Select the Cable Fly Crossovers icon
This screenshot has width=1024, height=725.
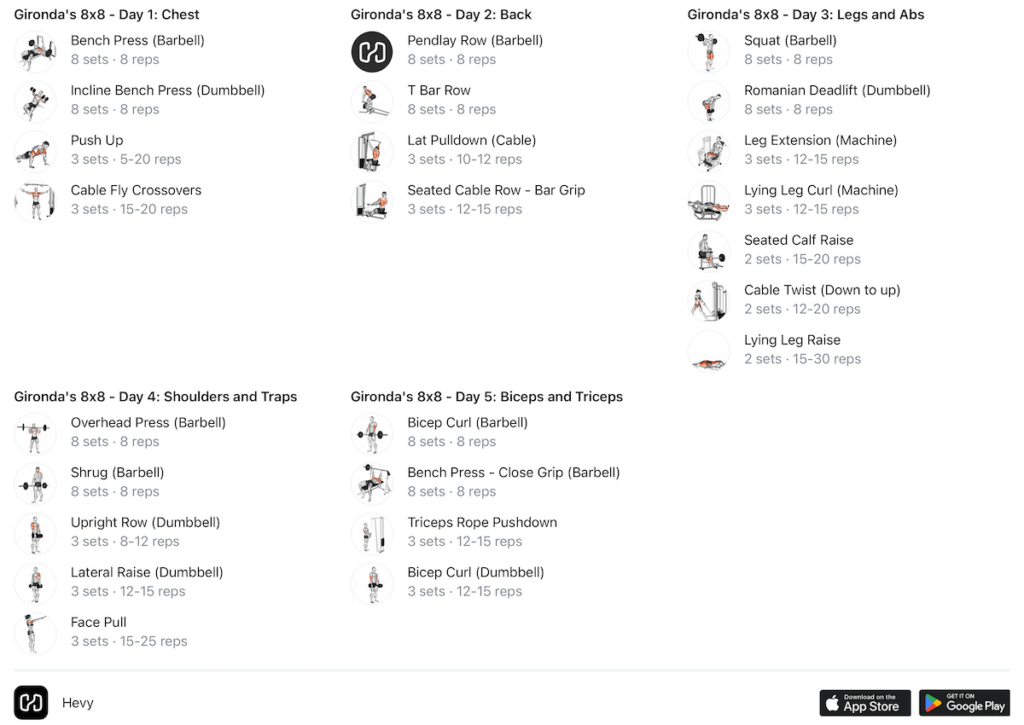35,201
